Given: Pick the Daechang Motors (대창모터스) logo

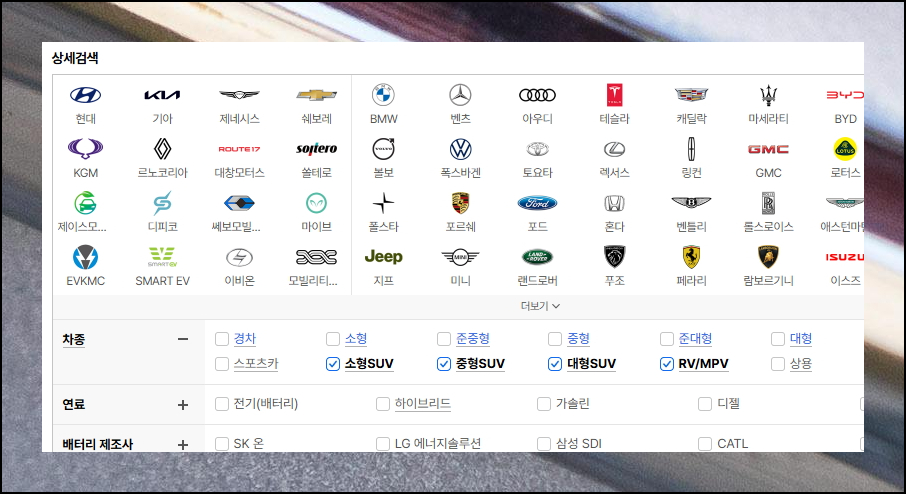Looking at the screenshot, I should pos(239,149).
